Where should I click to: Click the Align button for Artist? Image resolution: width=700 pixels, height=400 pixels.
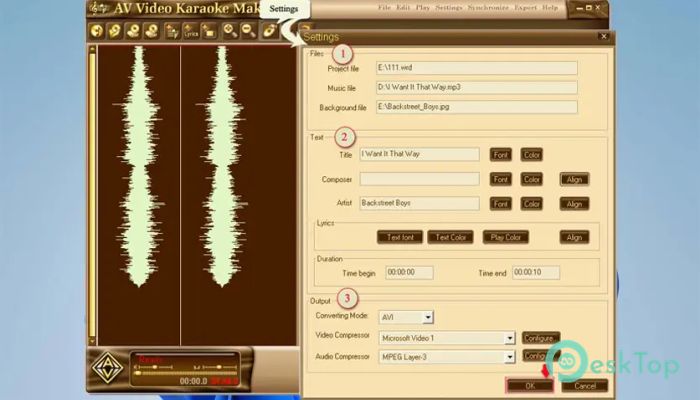(574, 204)
